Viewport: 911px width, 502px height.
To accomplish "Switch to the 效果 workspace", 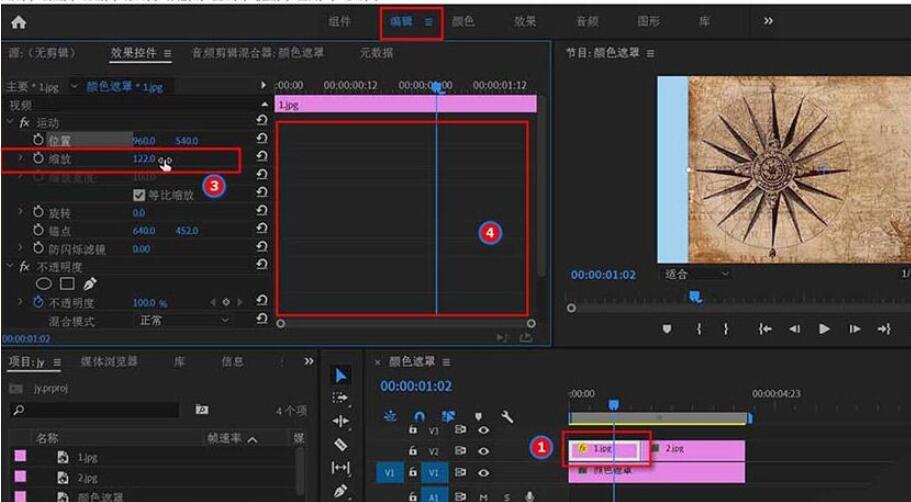I will [x=524, y=21].
